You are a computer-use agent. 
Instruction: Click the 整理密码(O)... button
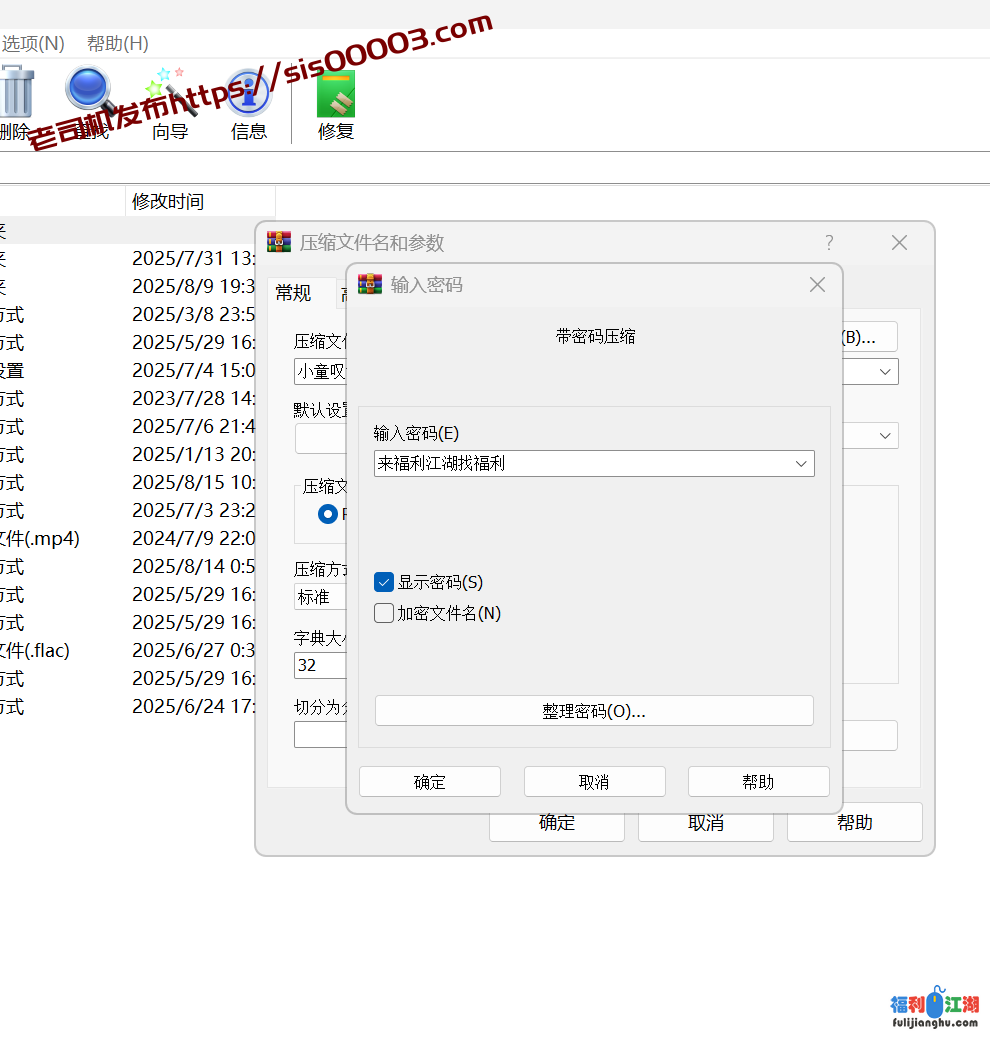(594, 710)
